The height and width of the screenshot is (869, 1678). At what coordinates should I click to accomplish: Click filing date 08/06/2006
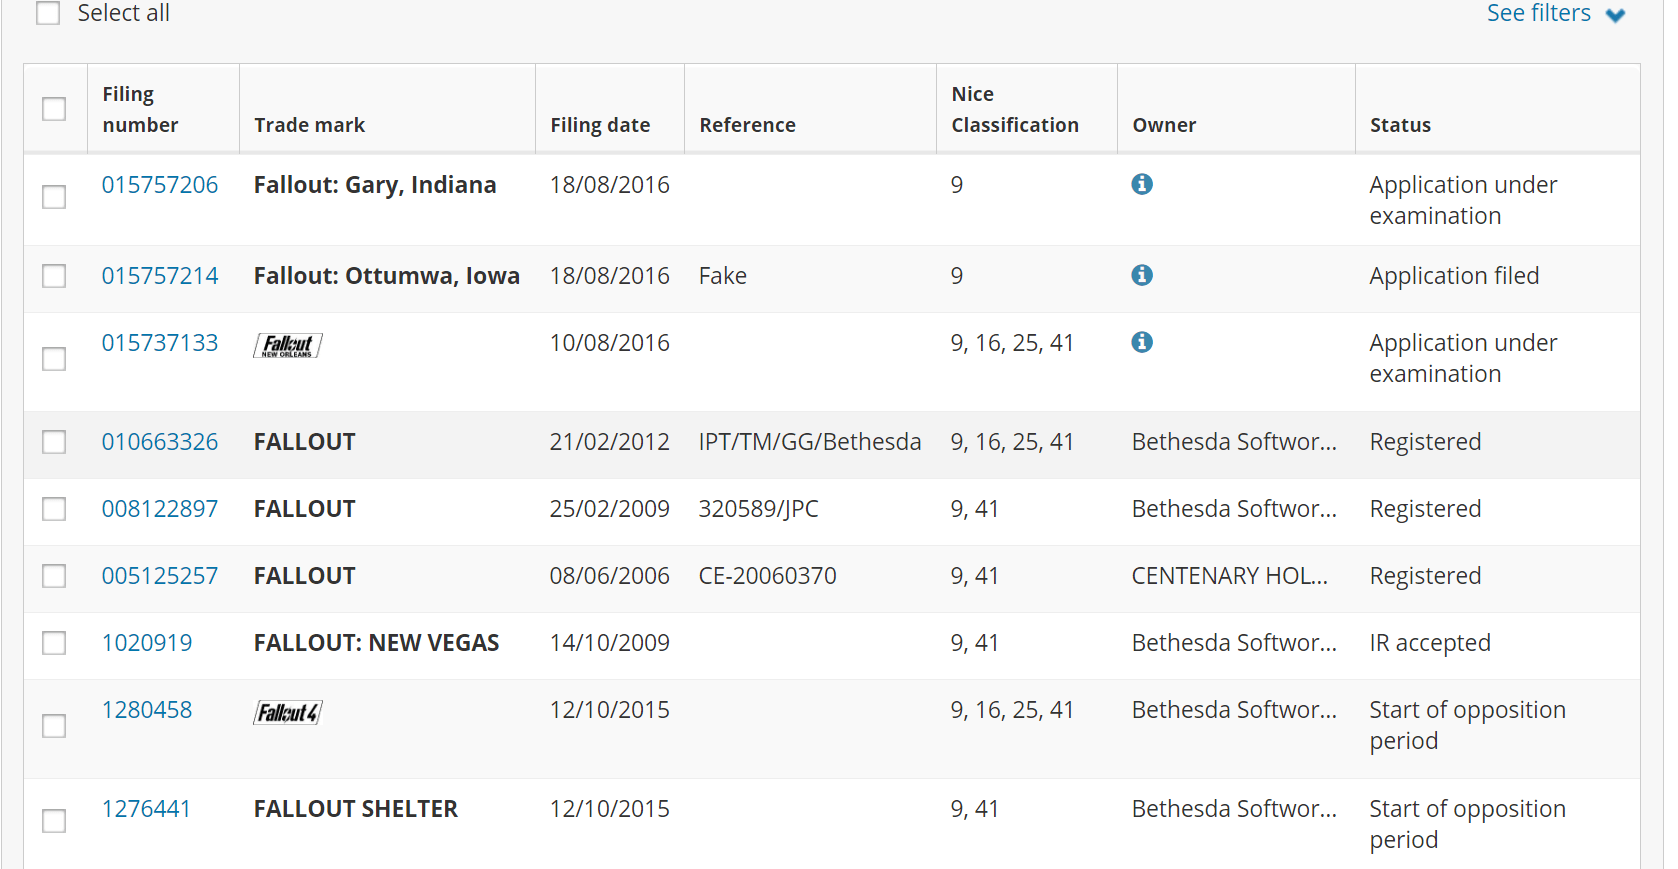(610, 576)
